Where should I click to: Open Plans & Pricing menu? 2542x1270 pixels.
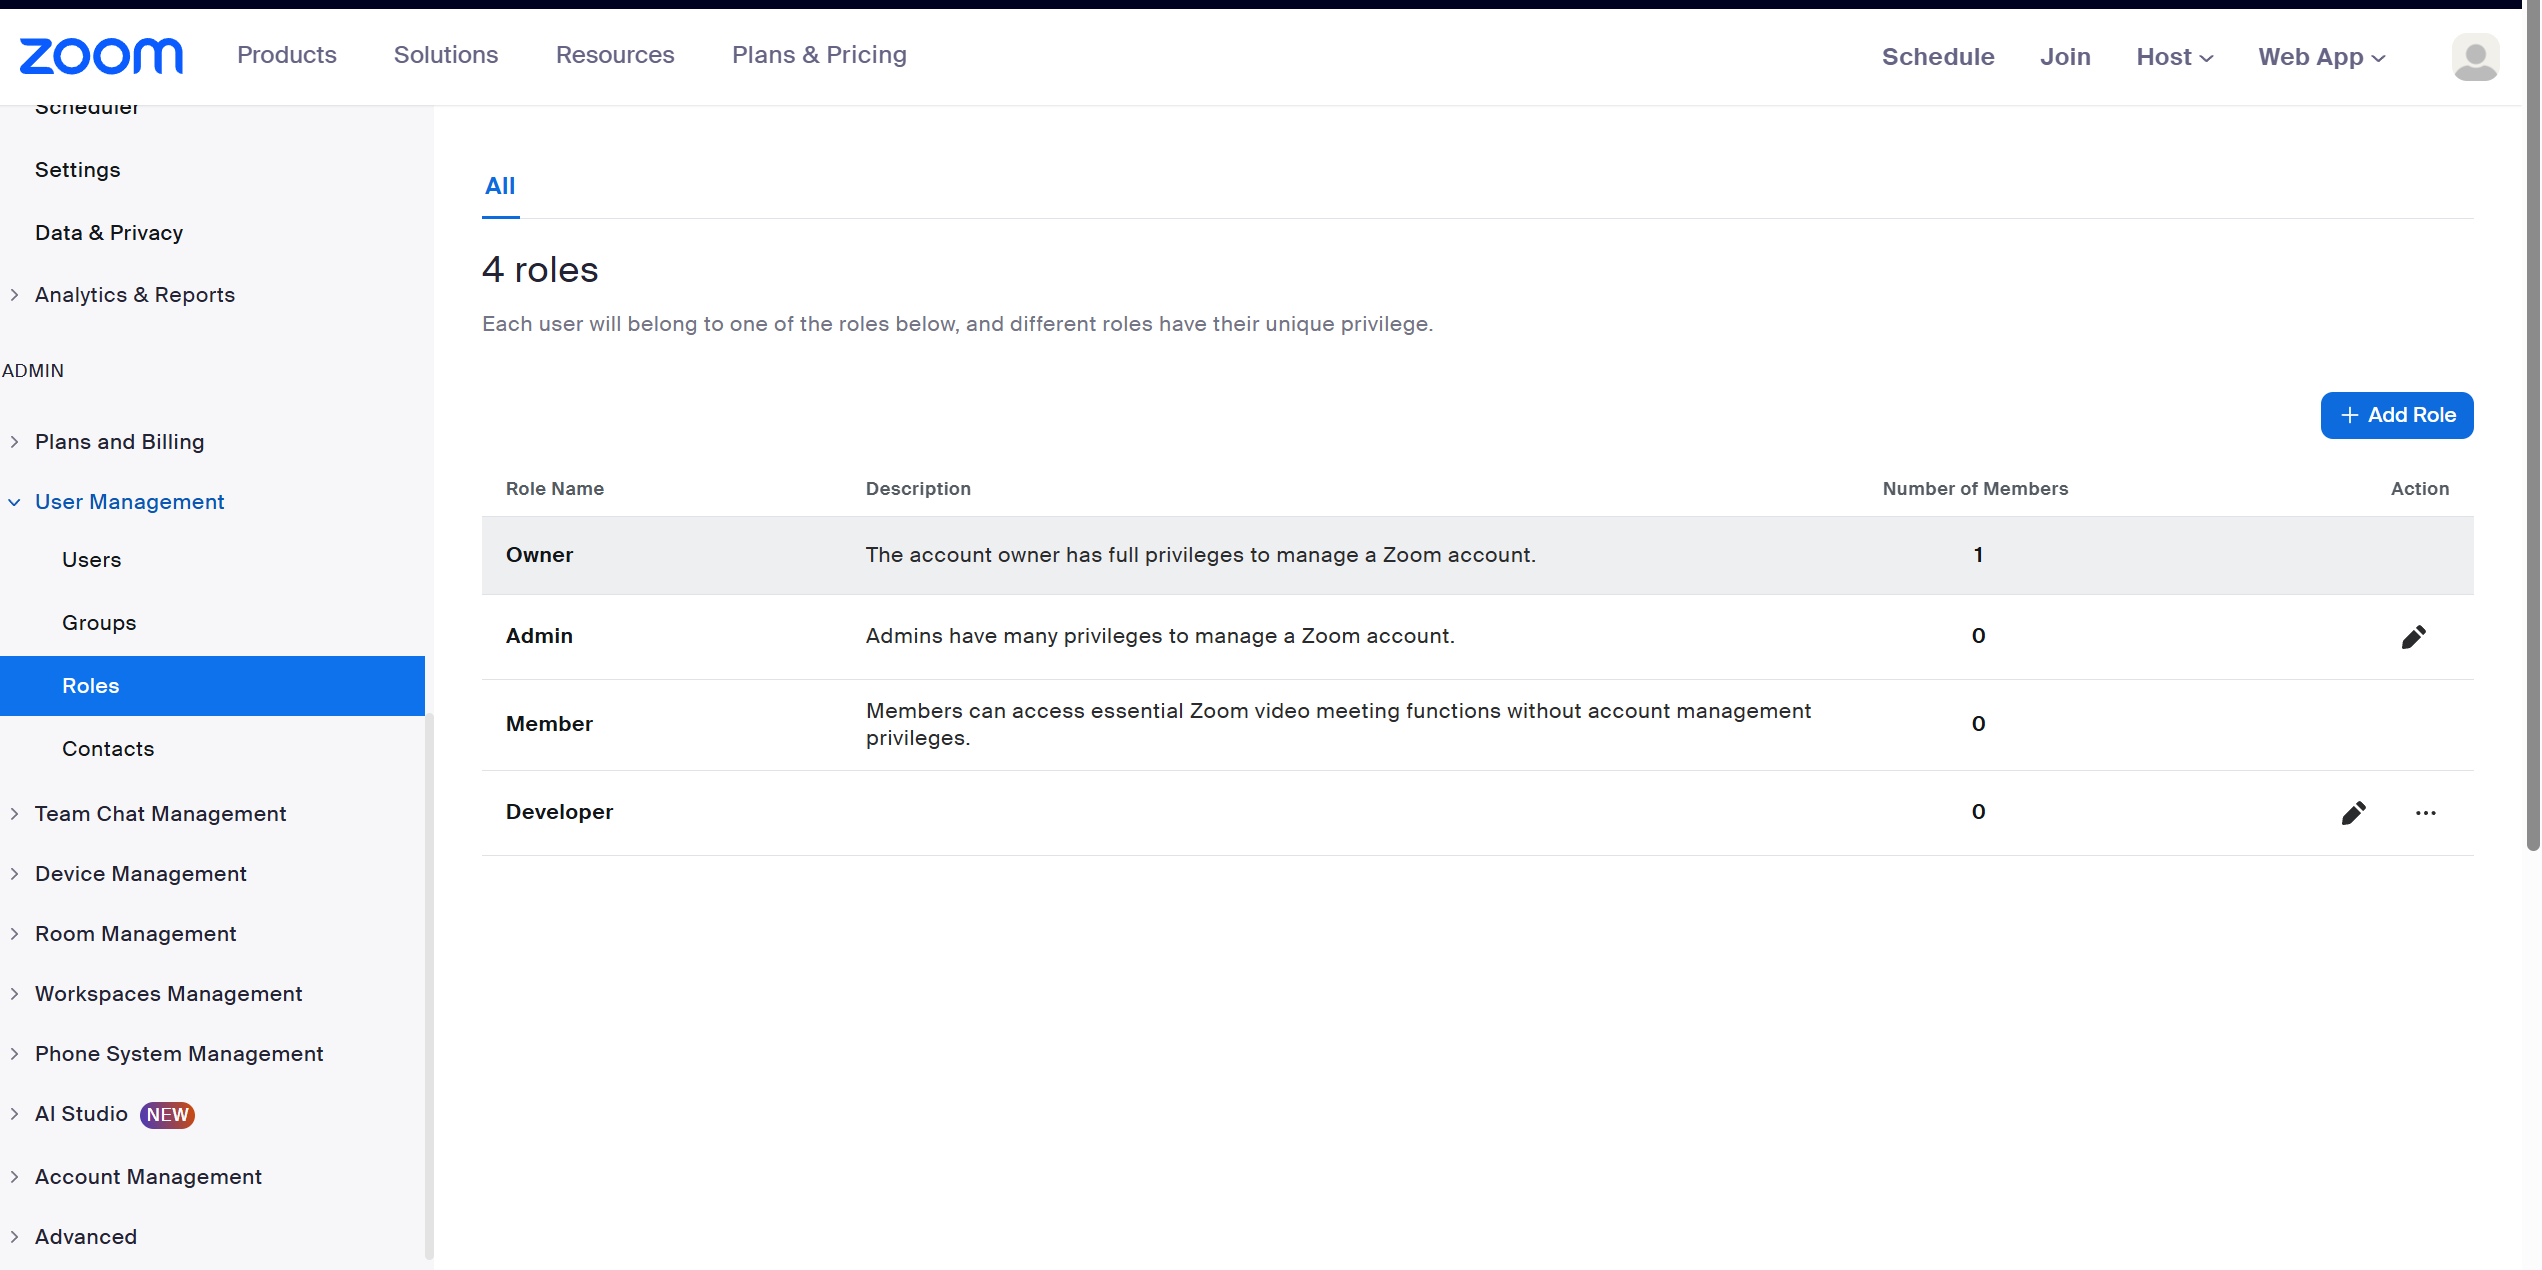819,55
